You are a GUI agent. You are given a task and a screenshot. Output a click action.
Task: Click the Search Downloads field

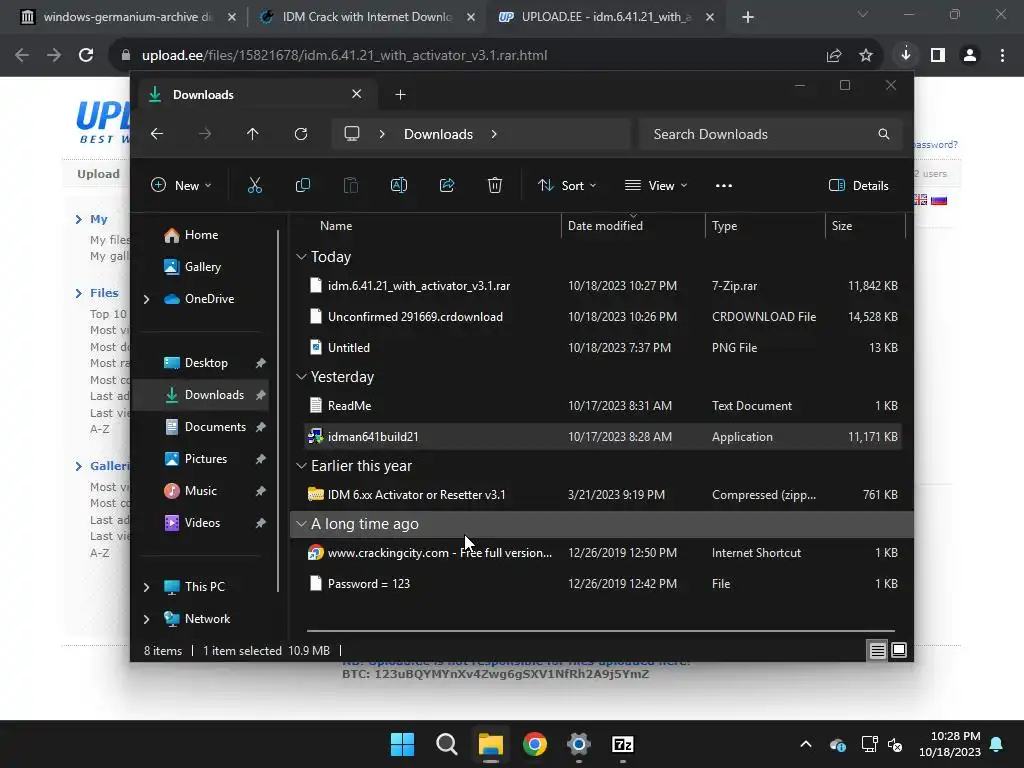click(x=771, y=134)
